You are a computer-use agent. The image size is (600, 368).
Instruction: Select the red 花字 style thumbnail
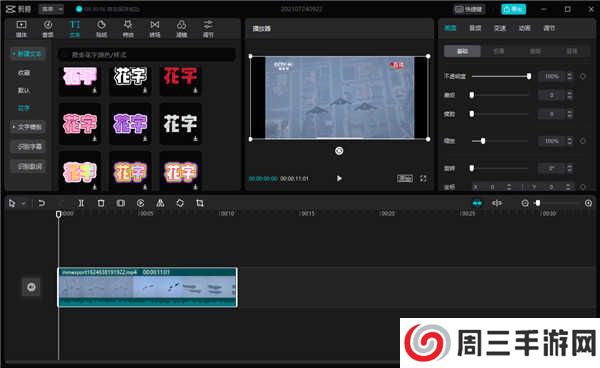180,80
